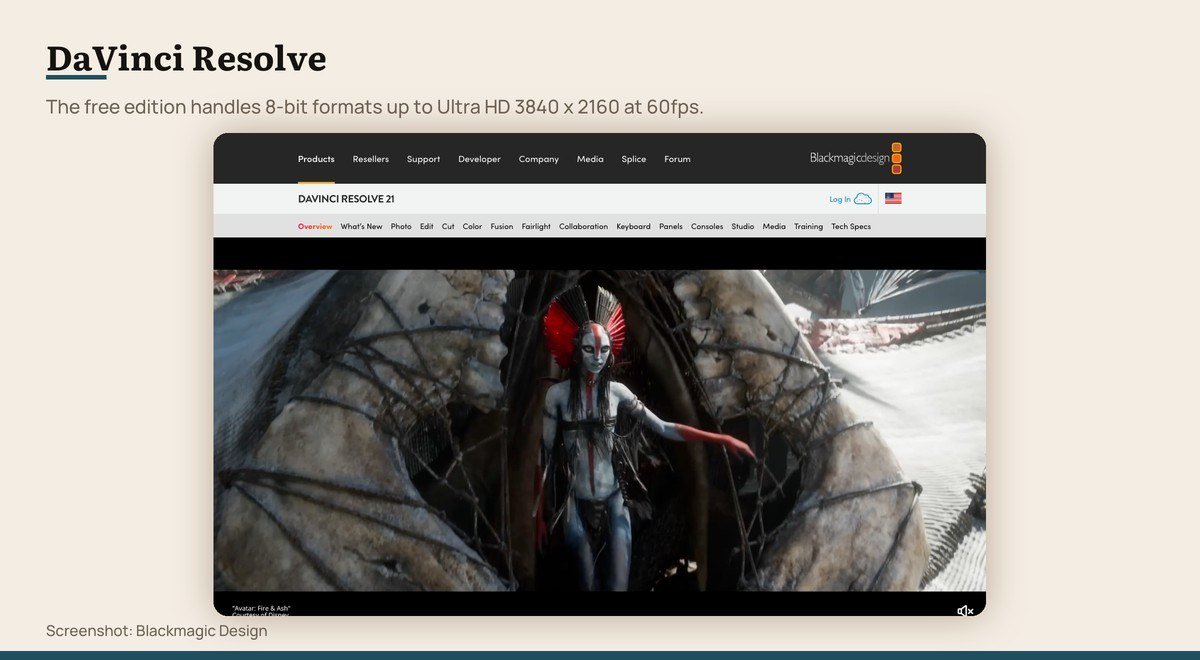Screen dimensions: 1200x660
Task: Click the DaVinci Resolve slide heading
Action: point(186,58)
